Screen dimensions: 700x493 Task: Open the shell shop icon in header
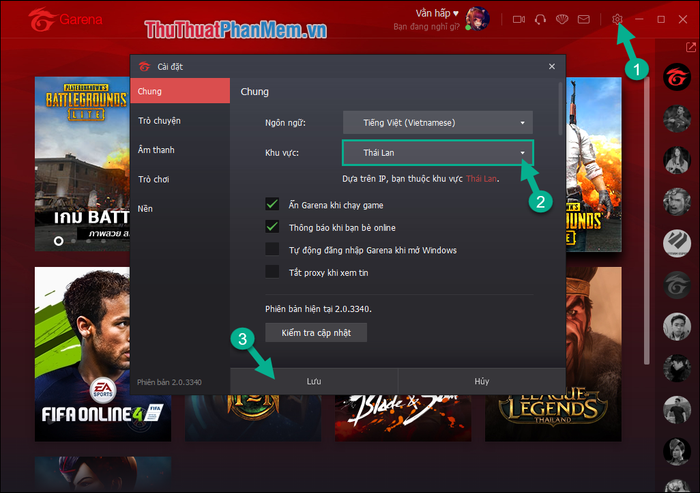[562, 19]
